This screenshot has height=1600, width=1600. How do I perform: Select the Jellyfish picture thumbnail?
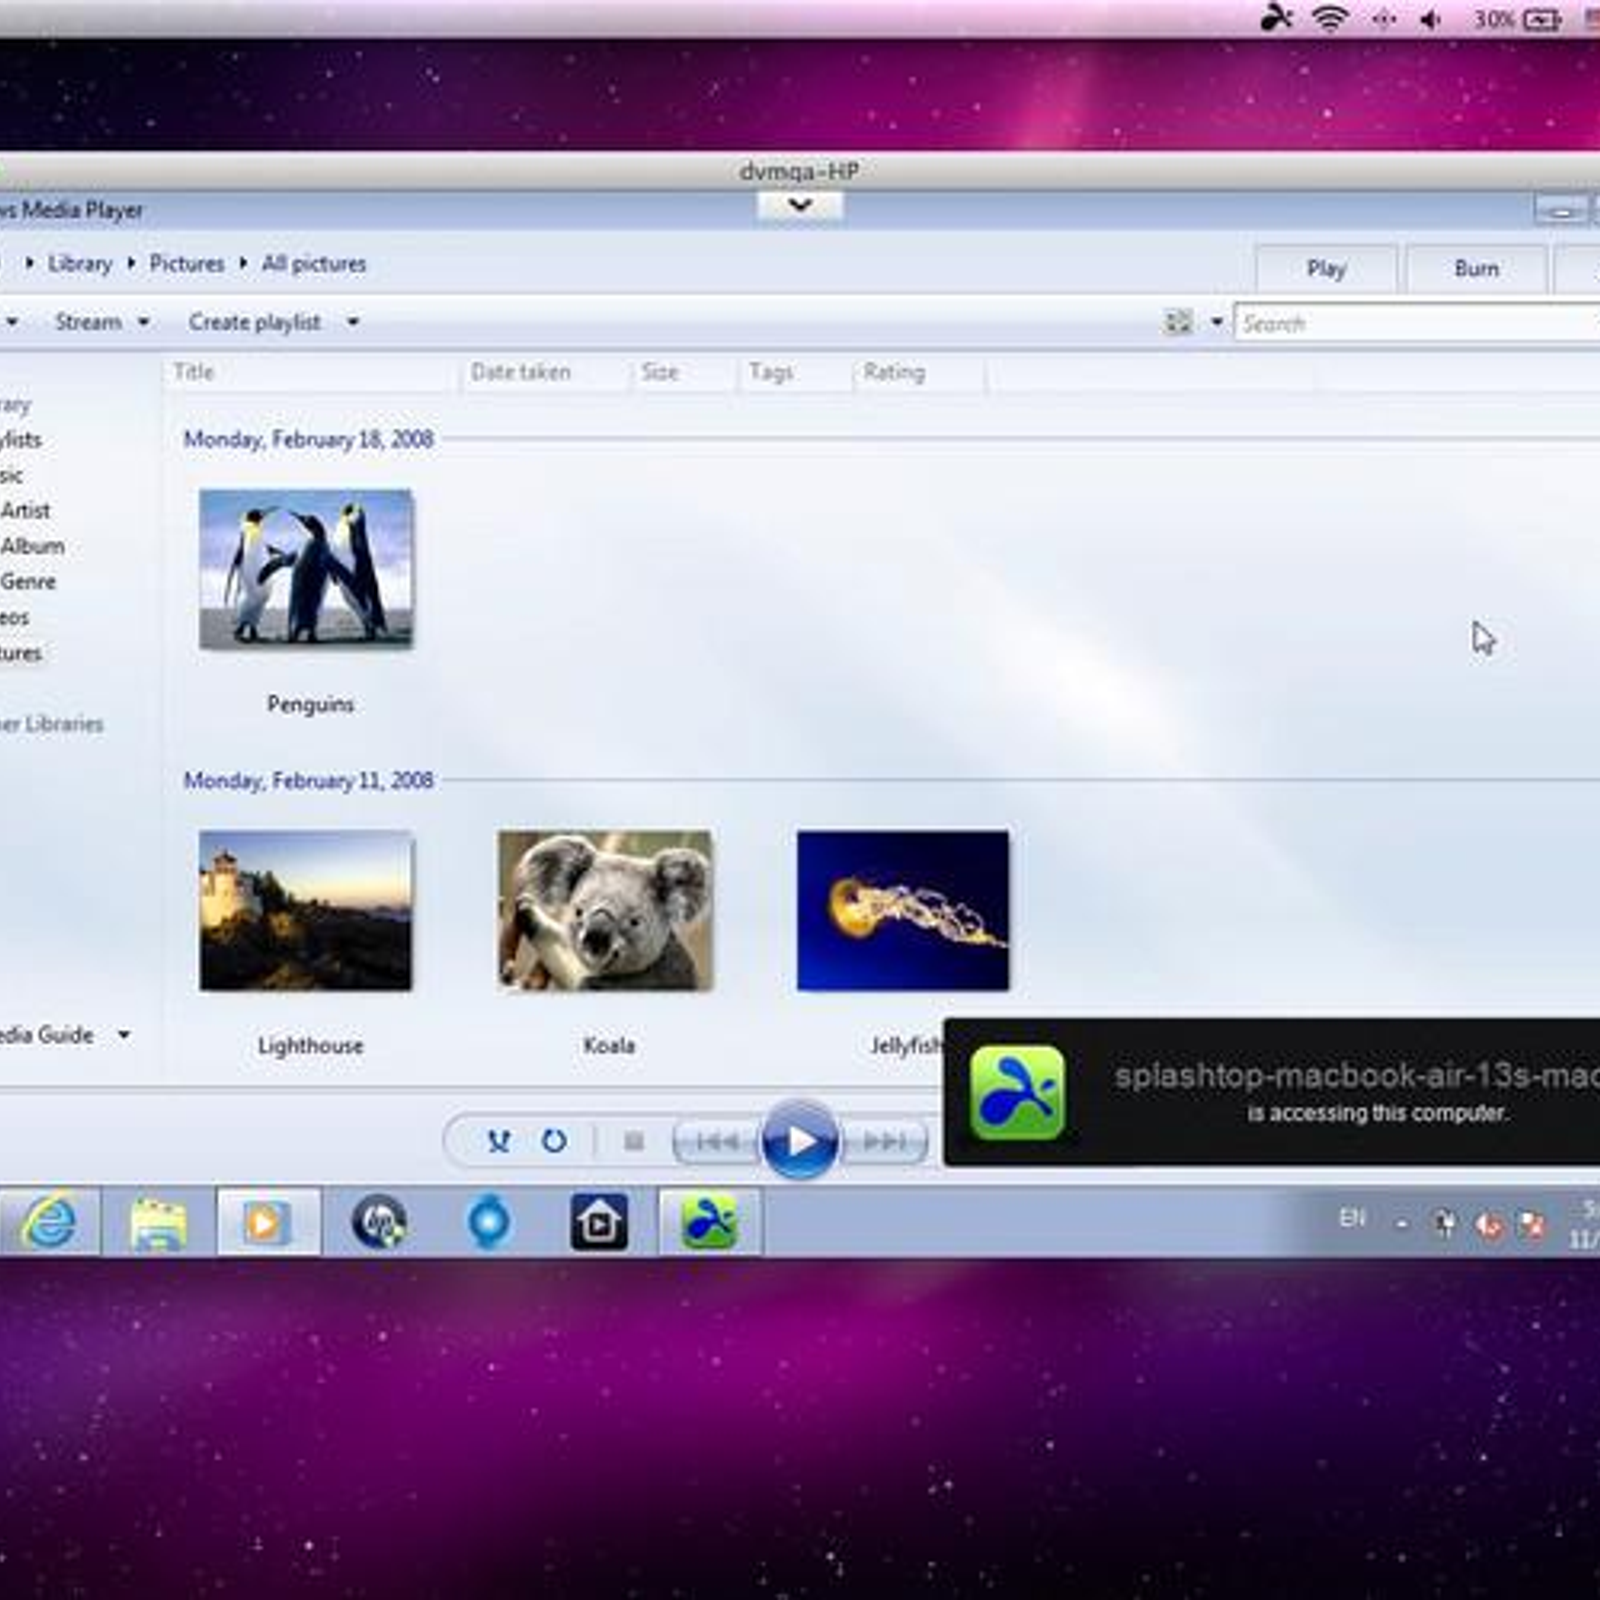903,910
